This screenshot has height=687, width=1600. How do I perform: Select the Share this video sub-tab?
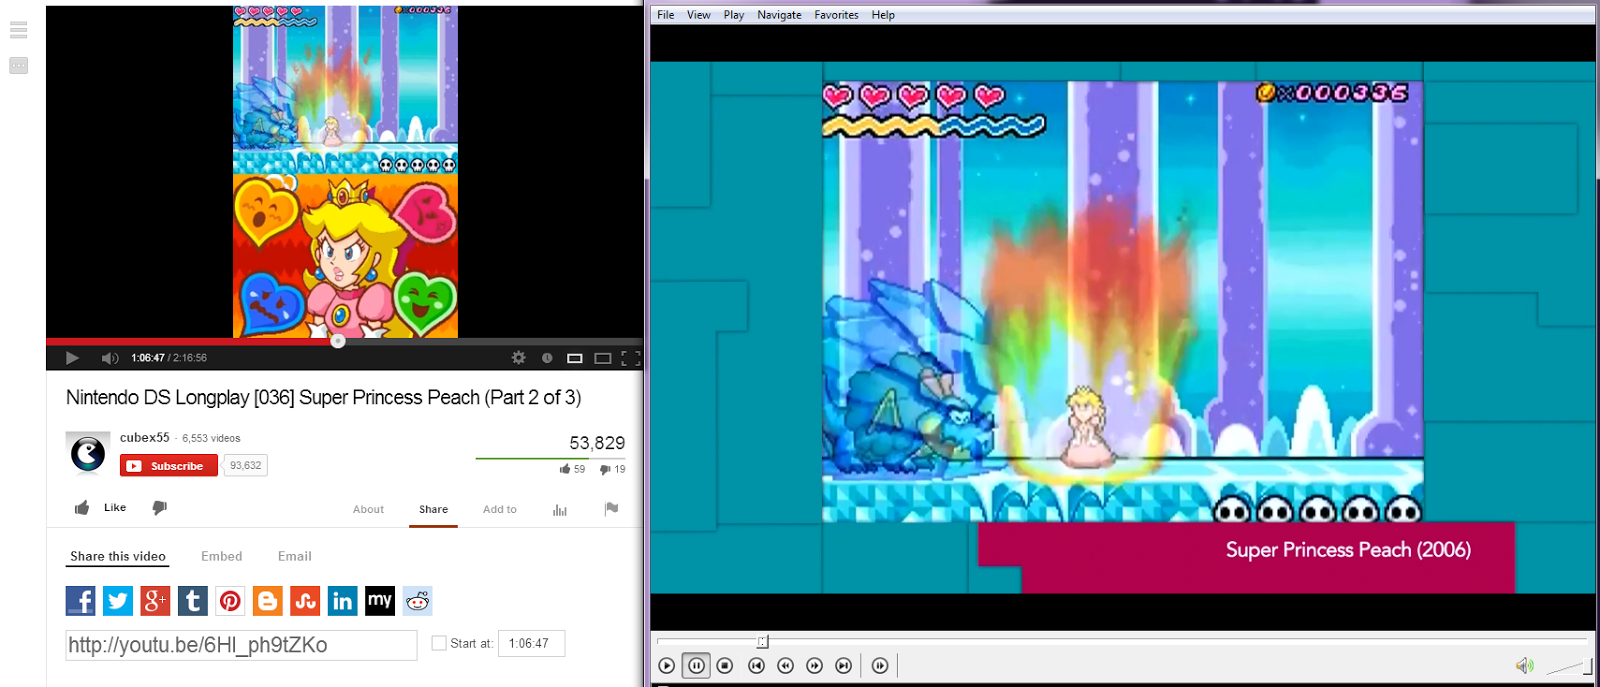pos(118,556)
